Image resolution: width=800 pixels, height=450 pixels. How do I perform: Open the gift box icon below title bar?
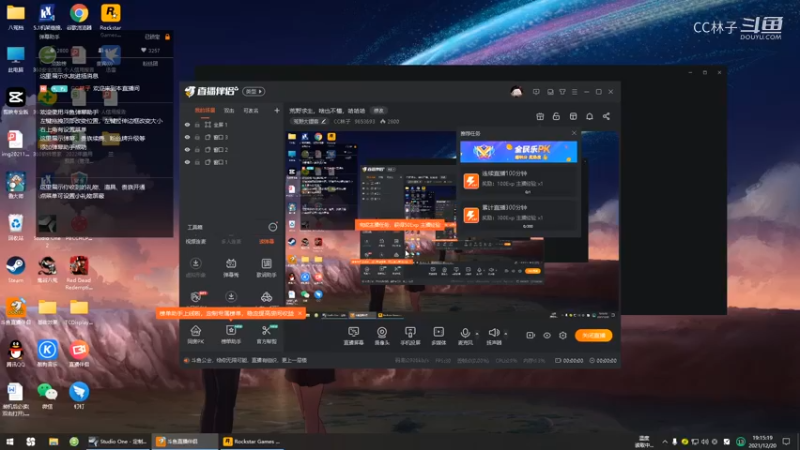point(540,116)
